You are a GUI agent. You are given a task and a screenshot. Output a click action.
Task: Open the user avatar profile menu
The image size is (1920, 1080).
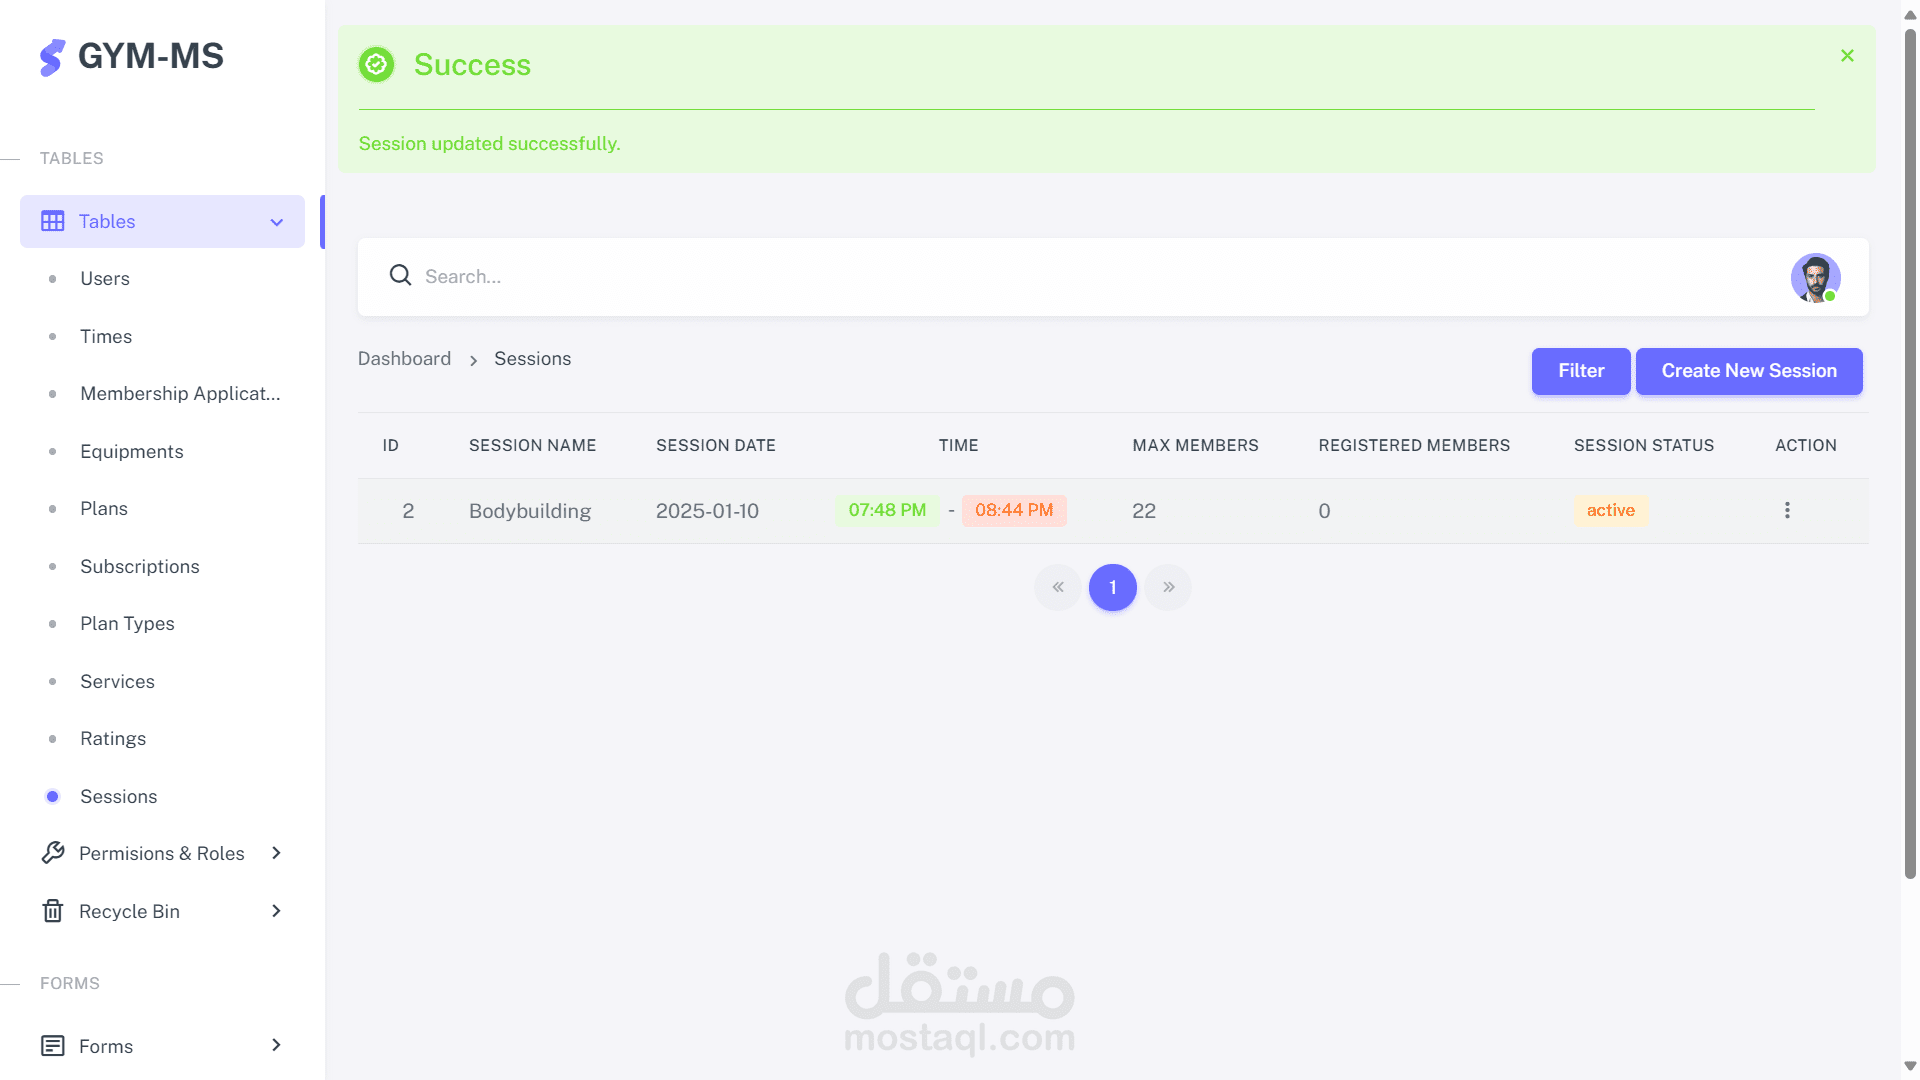[1814, 277]
